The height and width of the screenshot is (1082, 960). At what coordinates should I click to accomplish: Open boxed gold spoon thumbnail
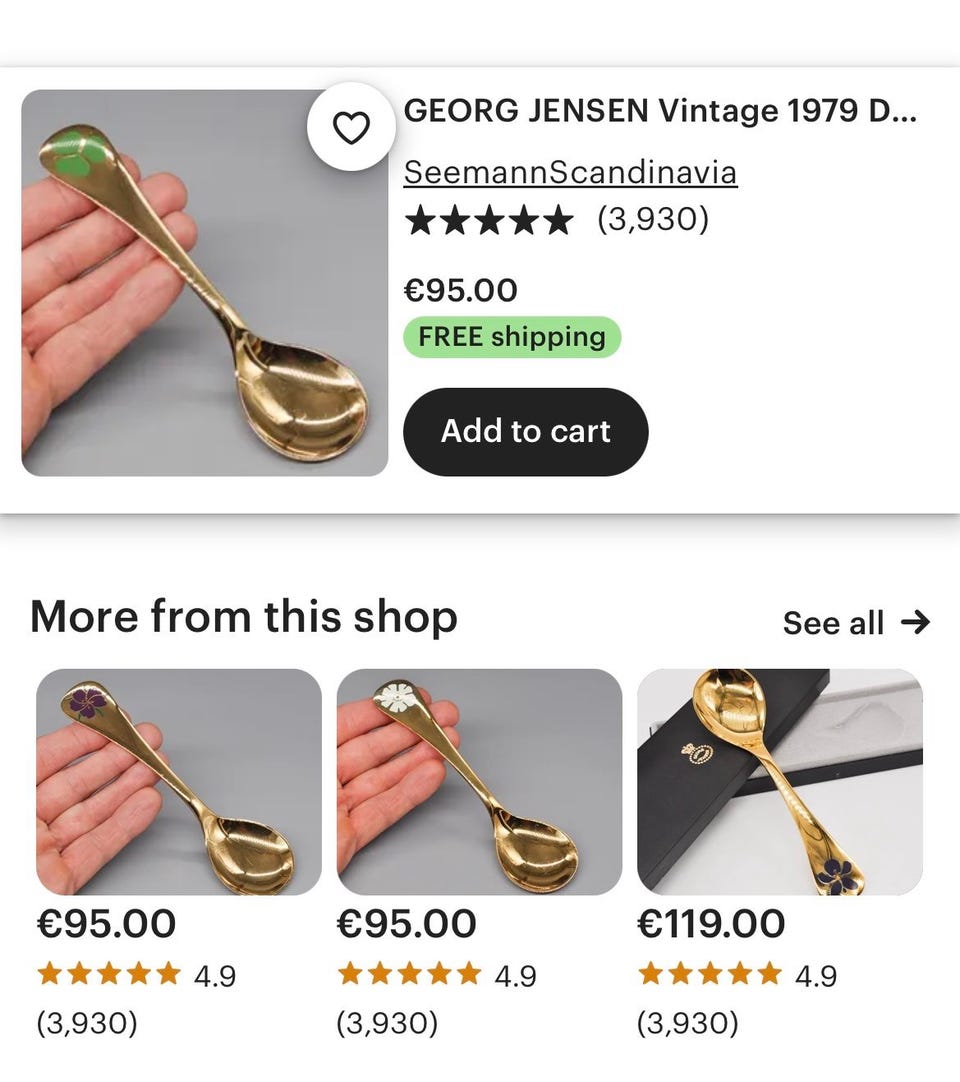point(780,781)
